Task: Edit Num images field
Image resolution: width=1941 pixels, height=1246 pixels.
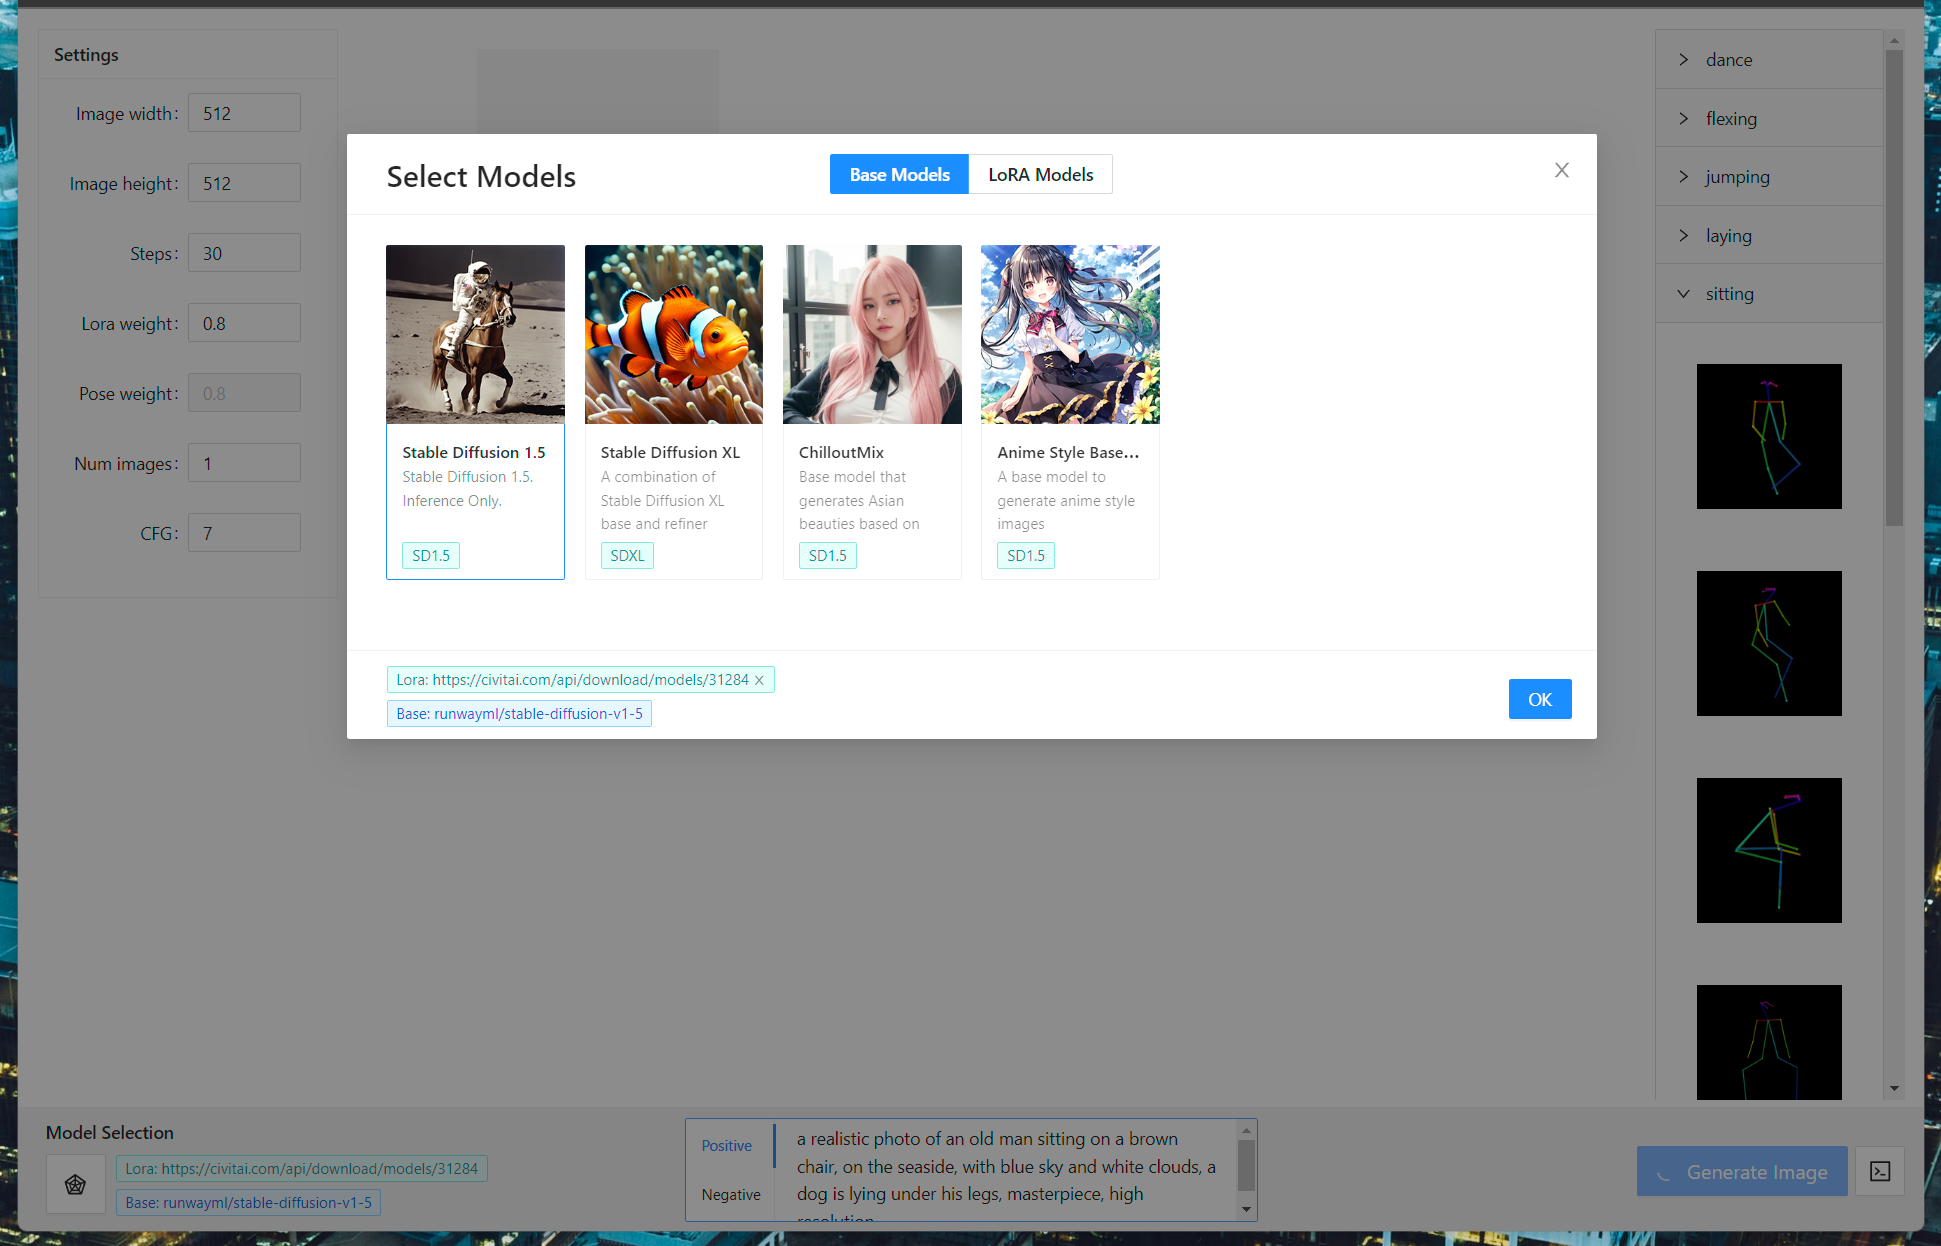Action: point(244,463)
